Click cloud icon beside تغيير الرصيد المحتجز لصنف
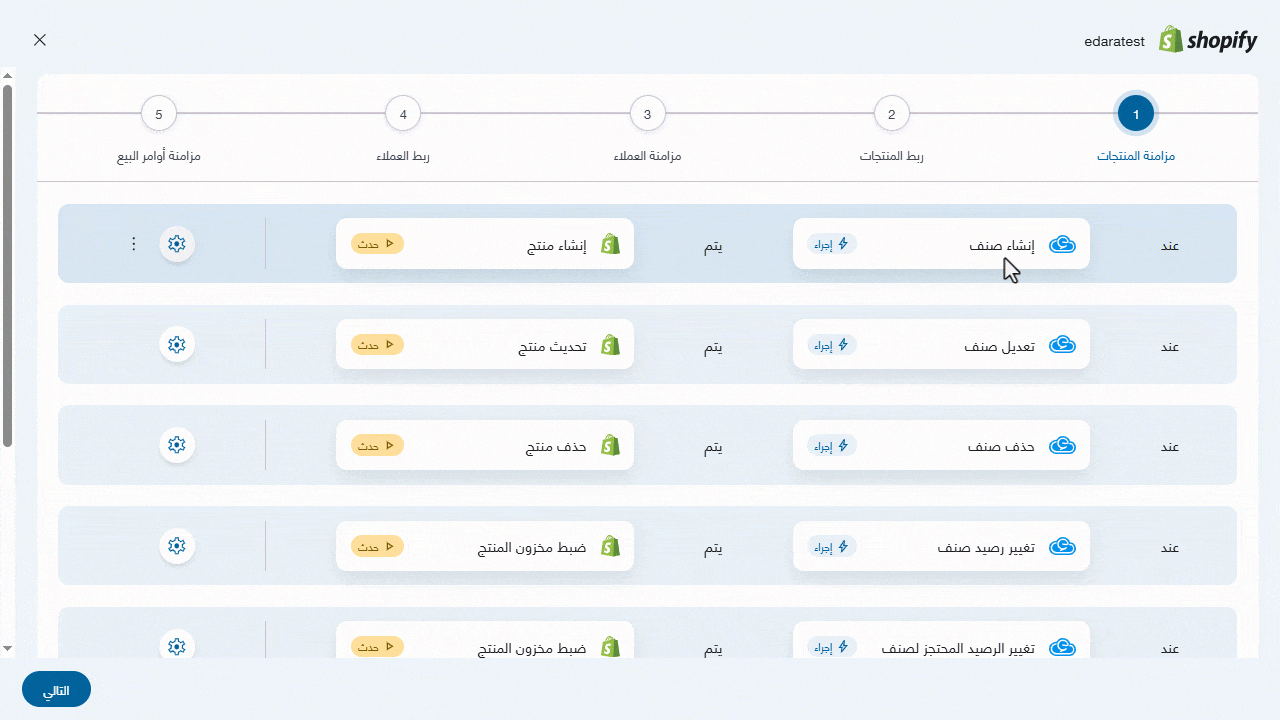The image size is (1280, 720). [1062, 648]
